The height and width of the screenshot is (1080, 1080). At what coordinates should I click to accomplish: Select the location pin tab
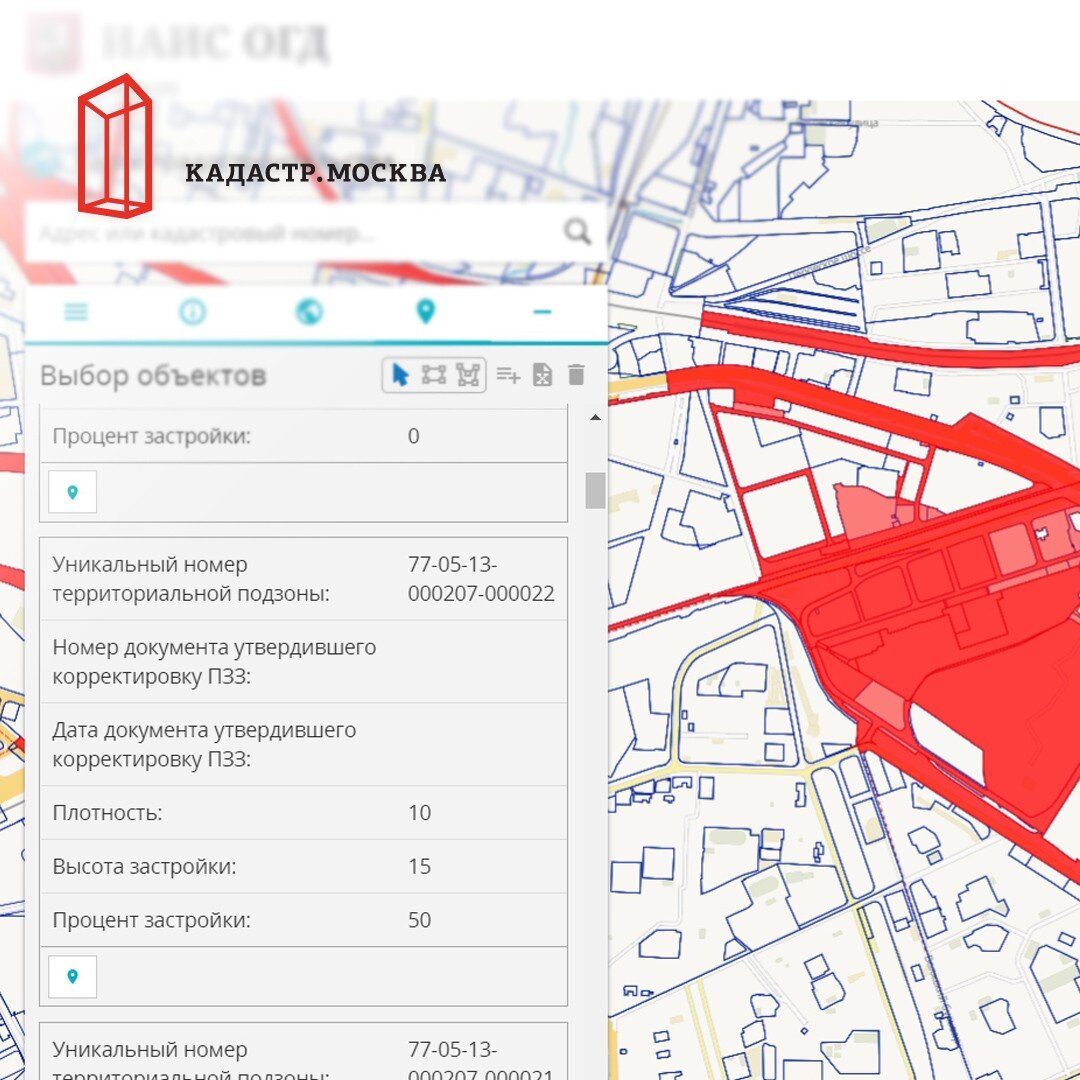(426, 312)
